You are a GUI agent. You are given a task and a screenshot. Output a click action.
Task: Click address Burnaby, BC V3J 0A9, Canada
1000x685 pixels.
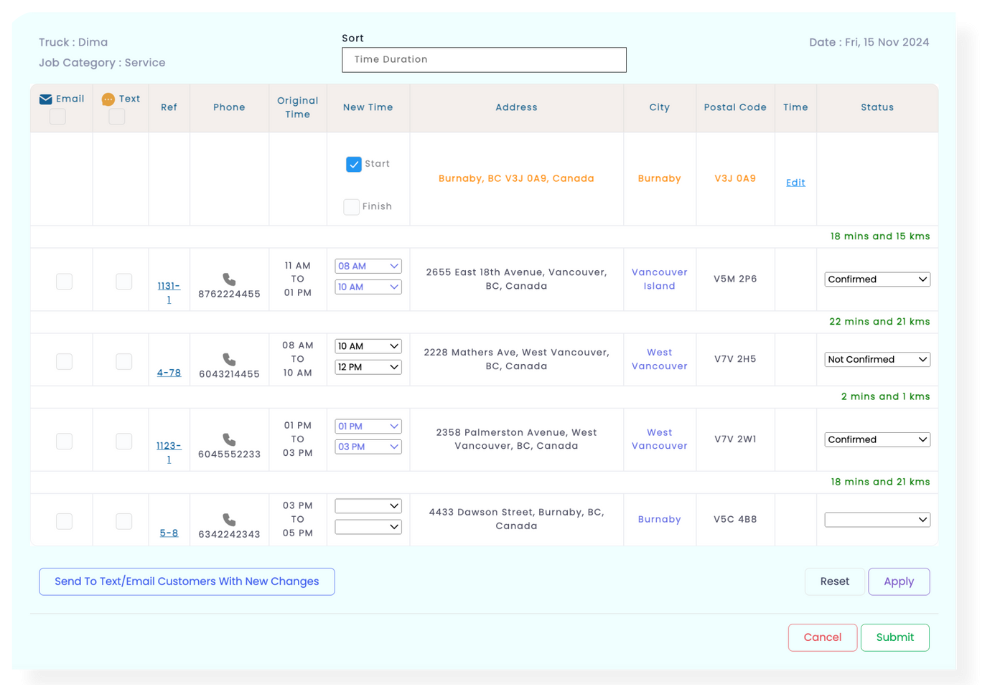[516, 179]
